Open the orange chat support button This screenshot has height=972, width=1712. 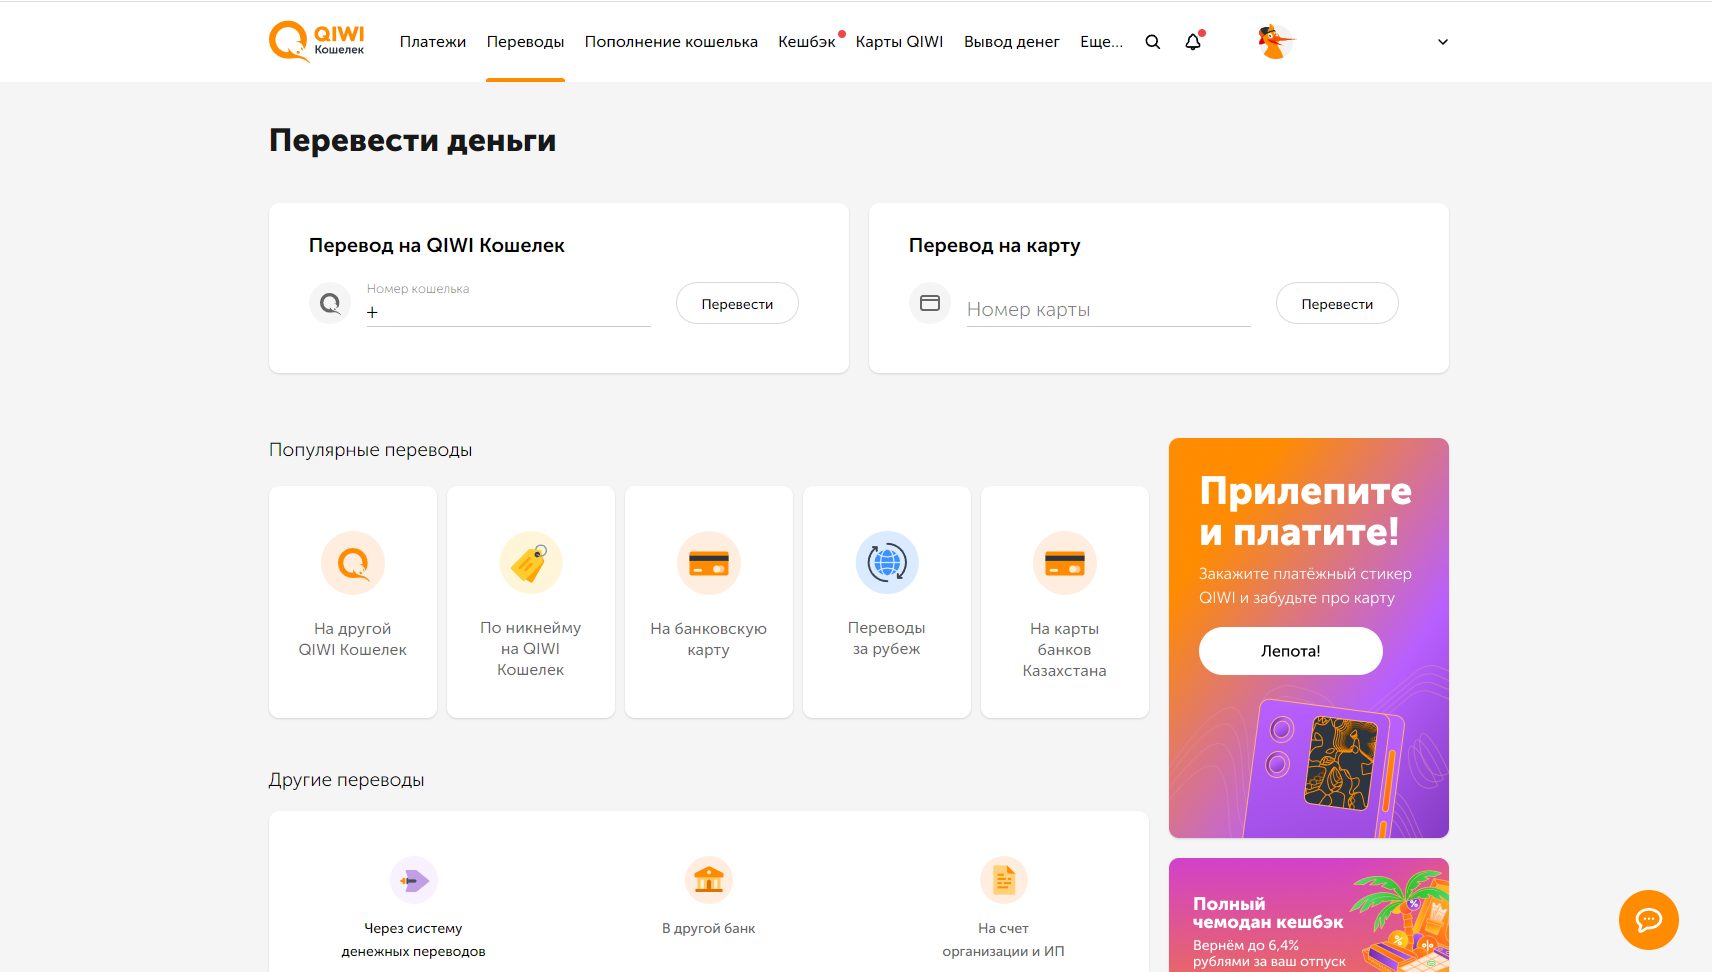pos(1649,920)
